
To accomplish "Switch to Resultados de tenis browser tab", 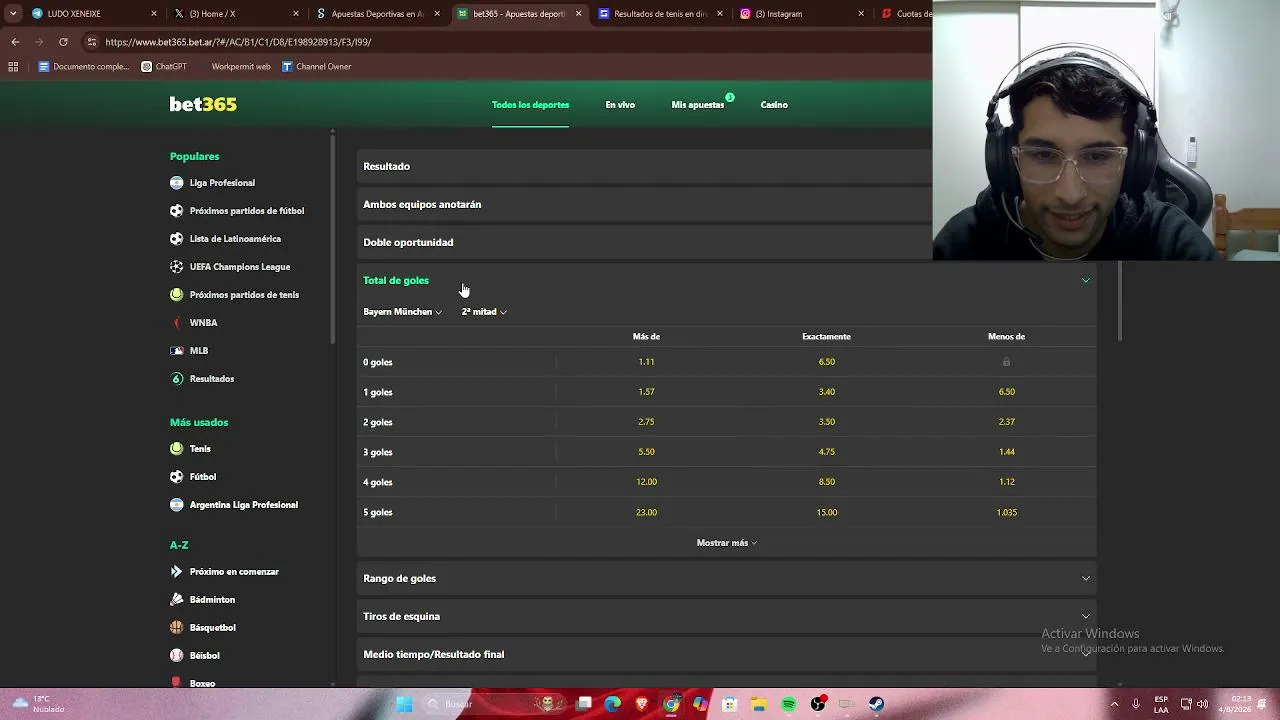I will click(660, 14).
